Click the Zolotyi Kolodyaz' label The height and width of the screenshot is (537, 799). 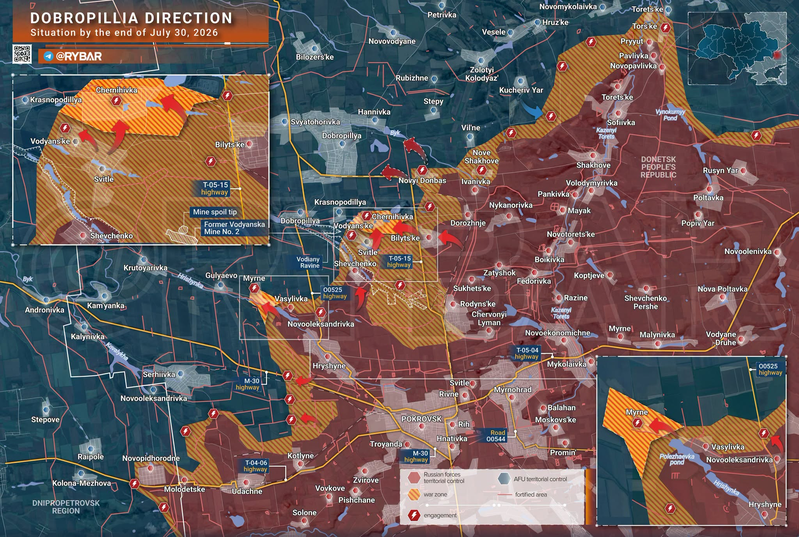tap(482, 74)
